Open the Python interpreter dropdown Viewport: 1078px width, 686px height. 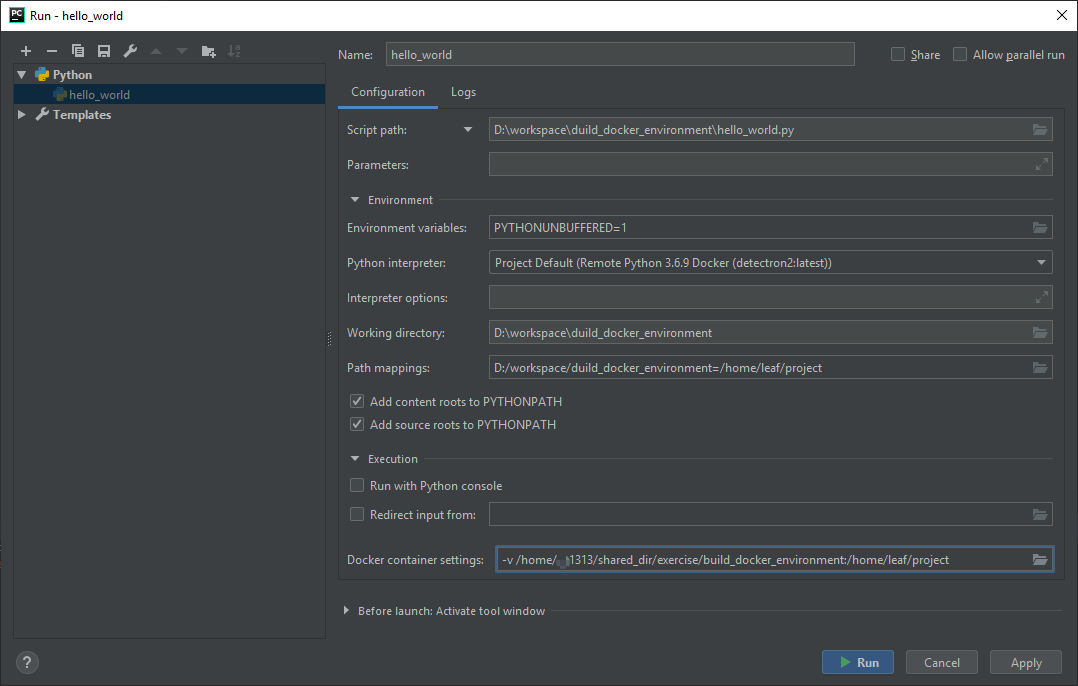[x=1039, y=262]
